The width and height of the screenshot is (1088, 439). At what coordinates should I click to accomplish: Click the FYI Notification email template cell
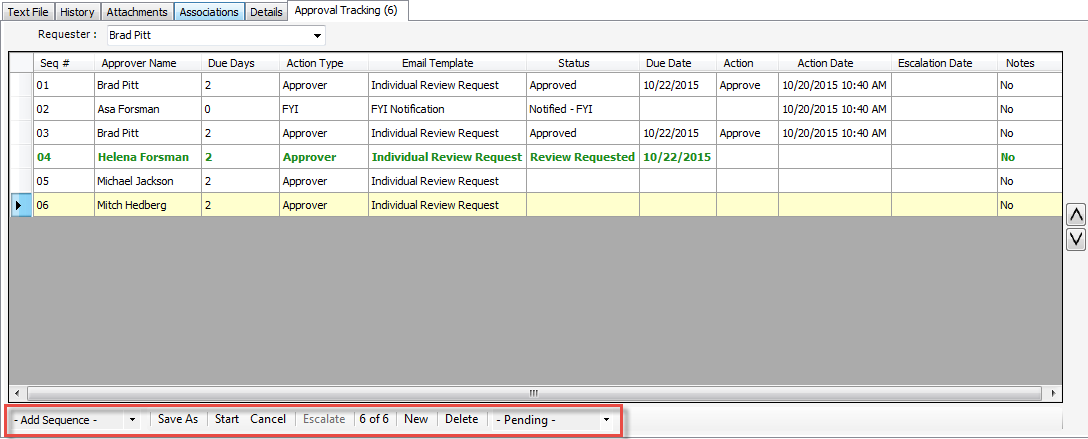pyautogui.click(x=447, y=109)
